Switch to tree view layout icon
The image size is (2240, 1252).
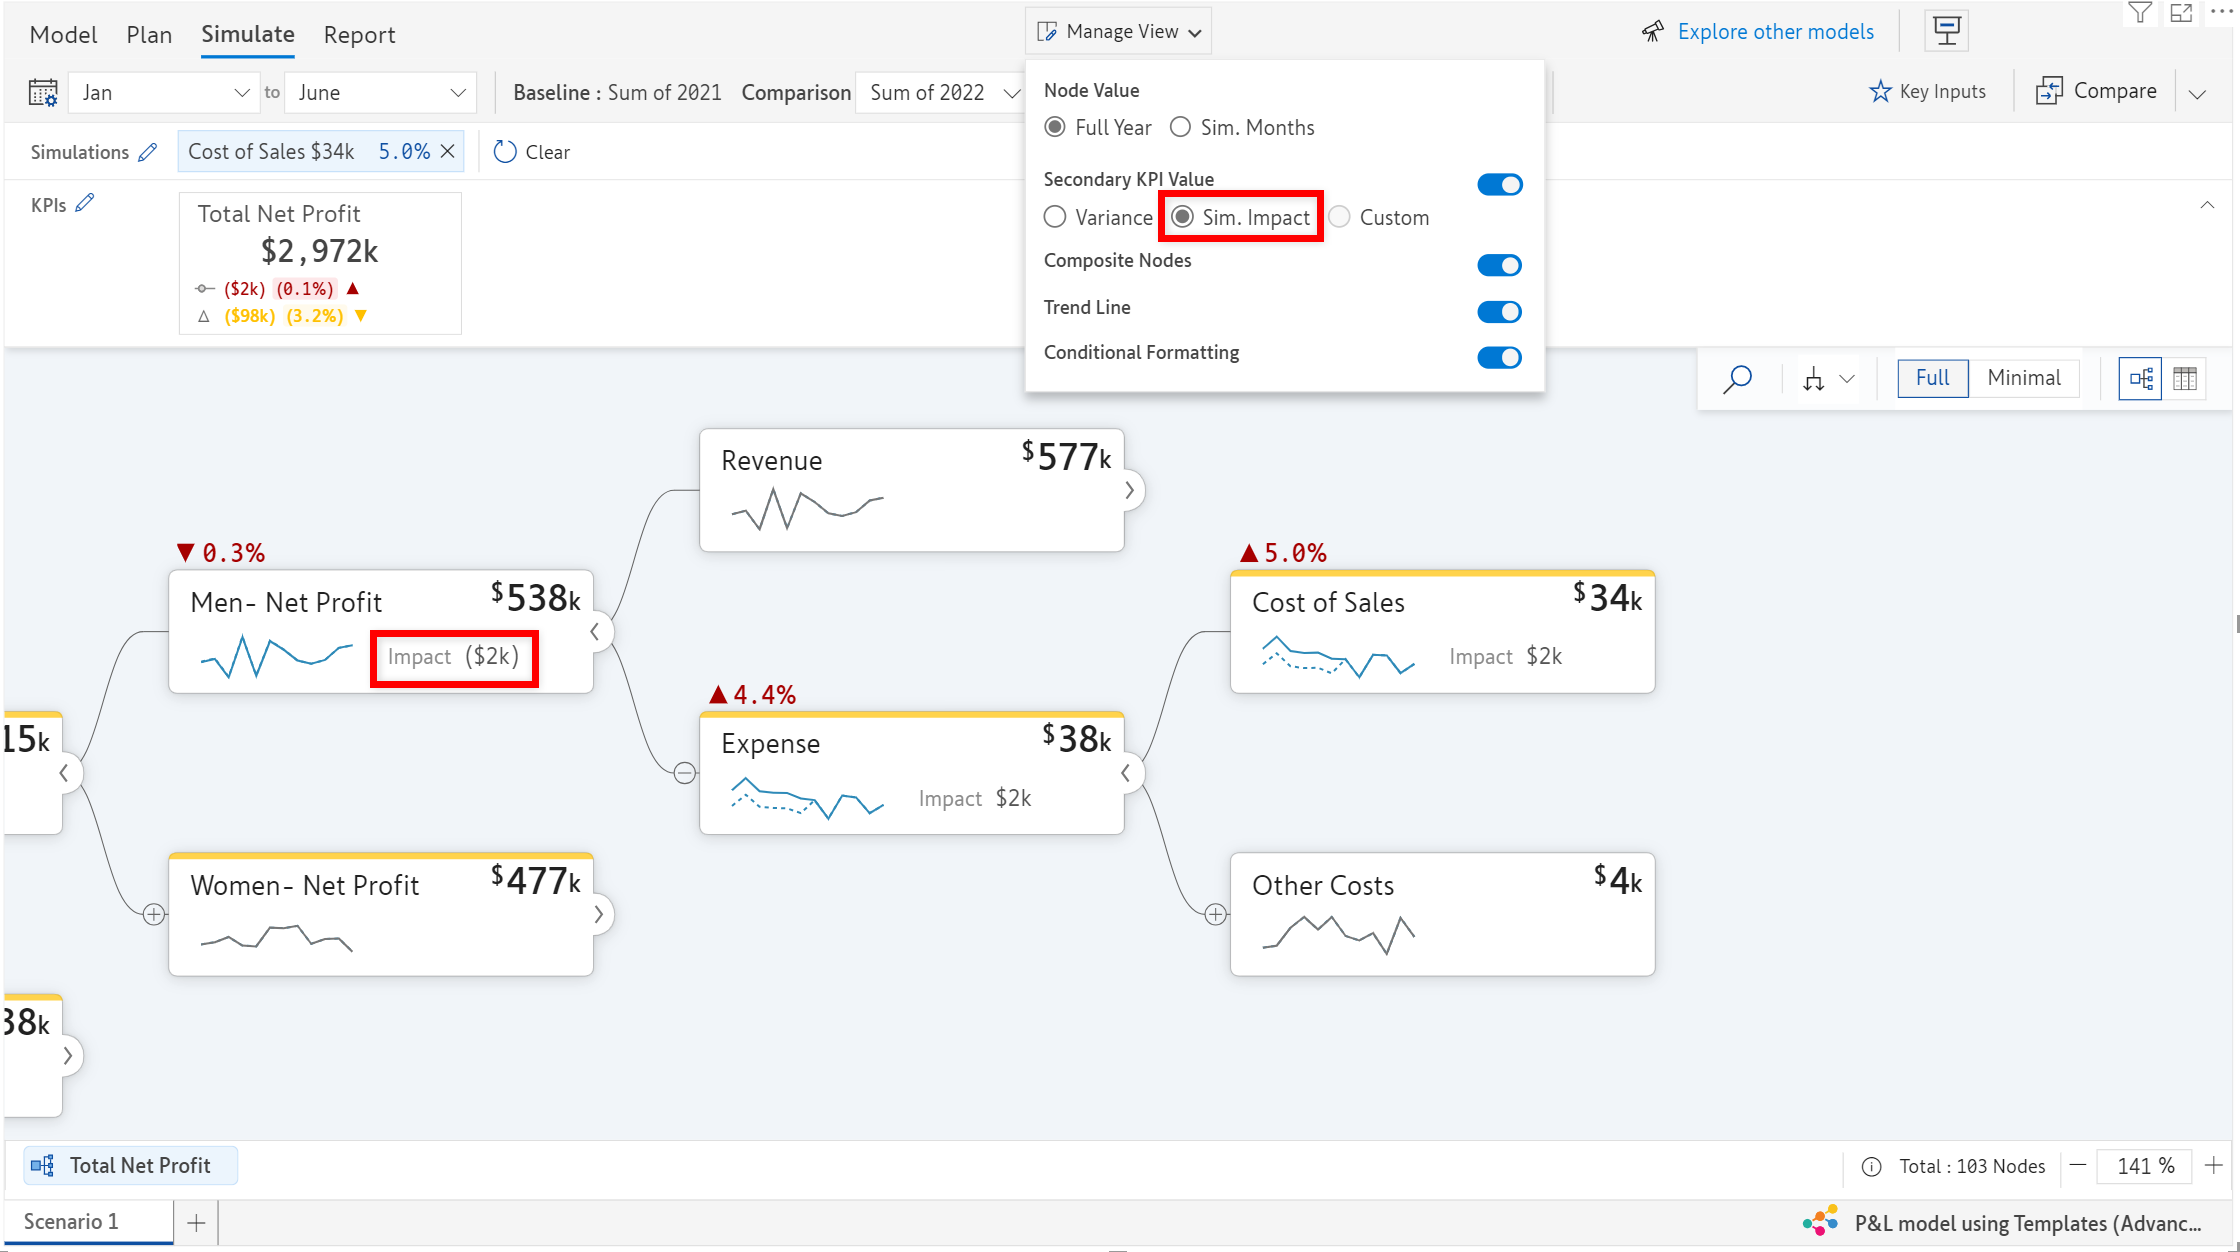2141,379
